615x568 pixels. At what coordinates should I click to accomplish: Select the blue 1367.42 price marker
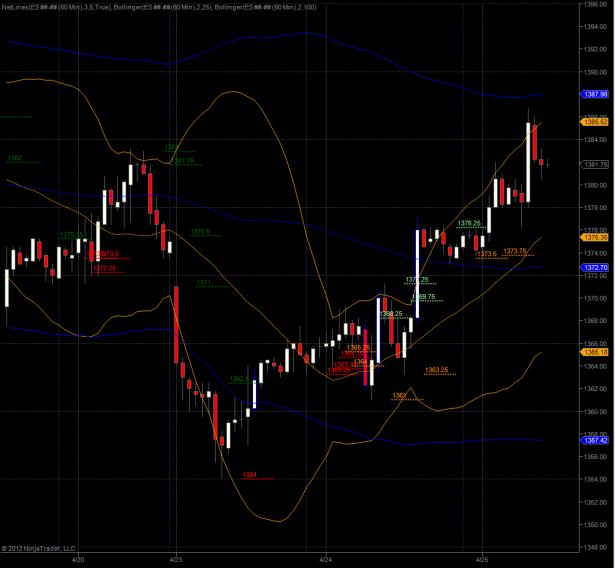point(595,440)
